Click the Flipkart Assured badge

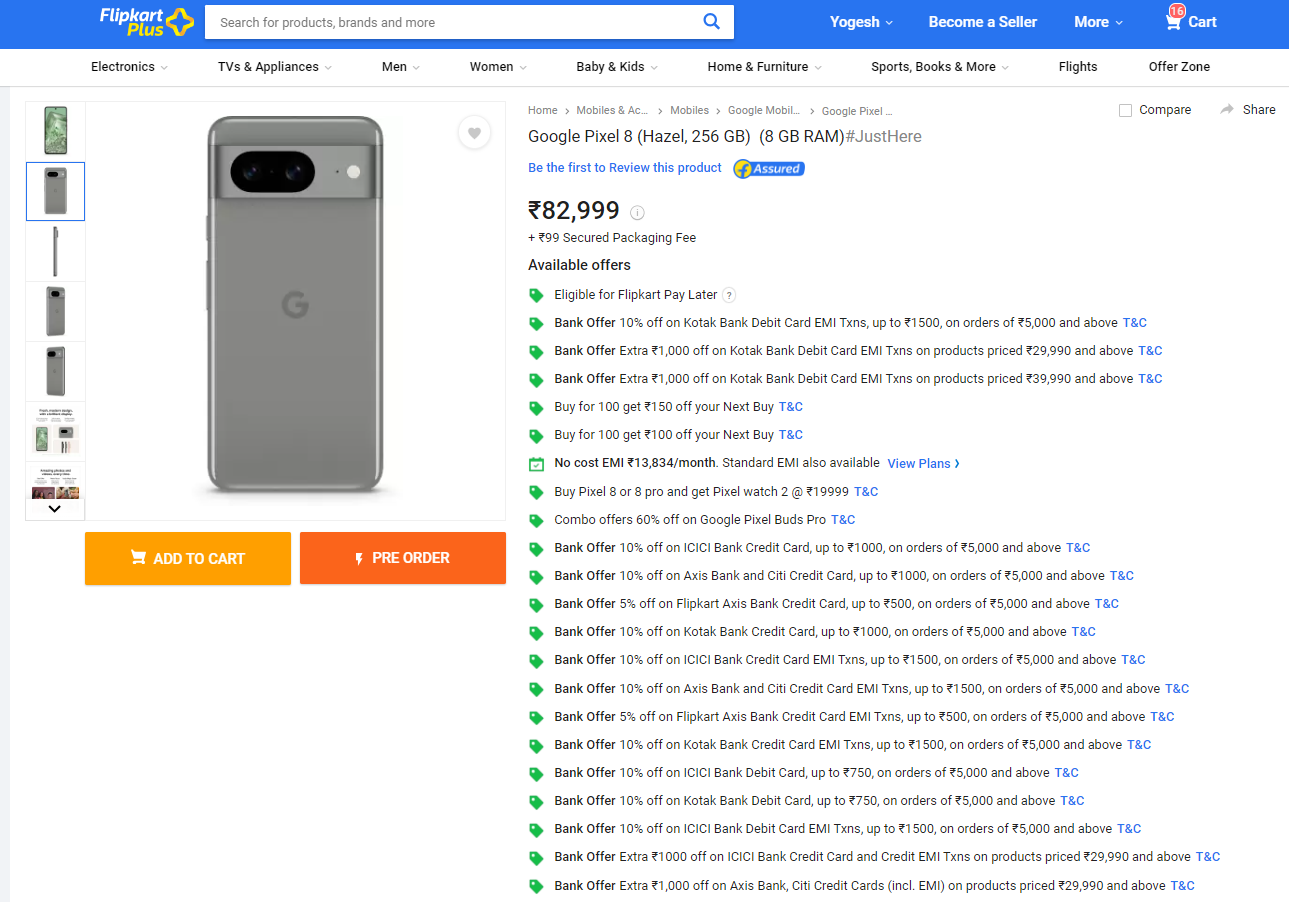[769, 168]
